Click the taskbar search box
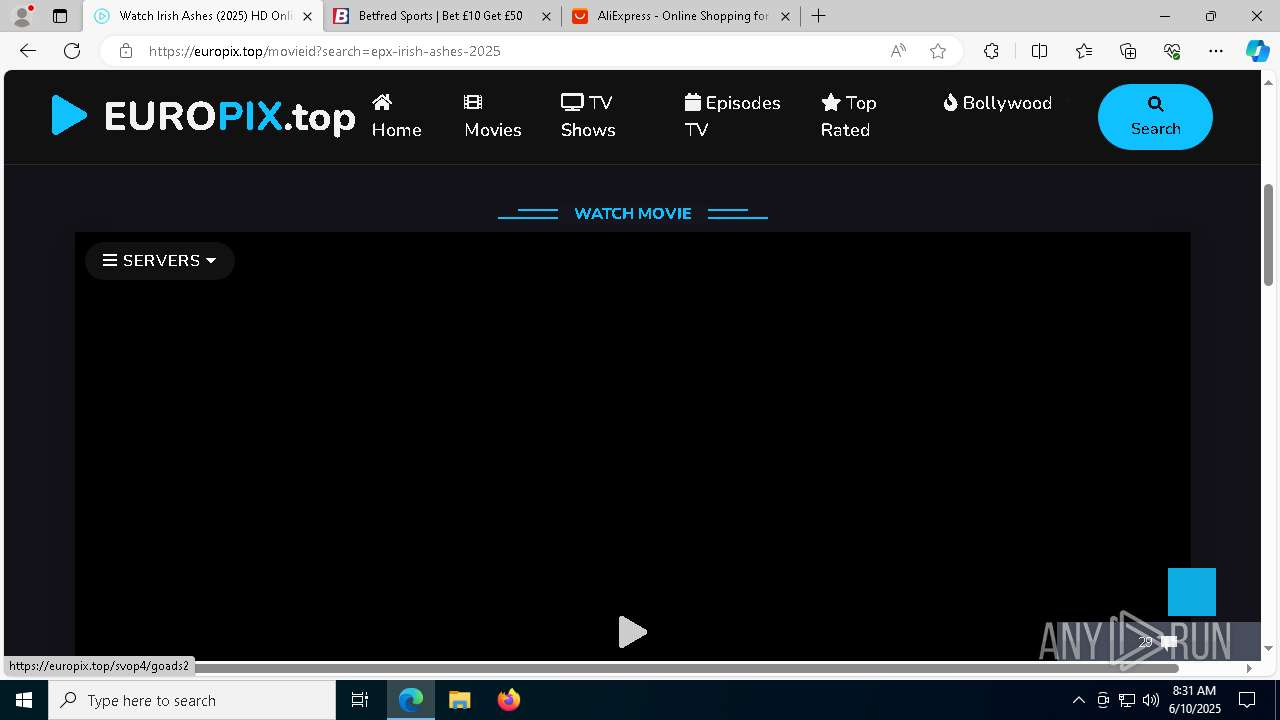 [x=192, y=700]
